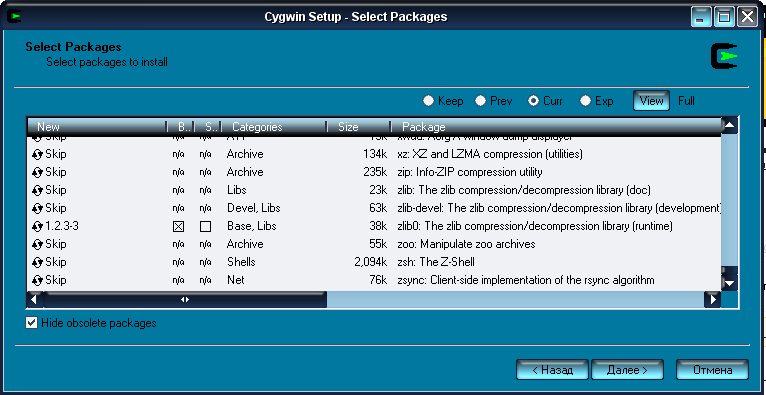Image resolution: width=766 pixels, height=395 pixels.
Task: Click the vertical scrollbar down arrow
Action: tap(729, 283)
